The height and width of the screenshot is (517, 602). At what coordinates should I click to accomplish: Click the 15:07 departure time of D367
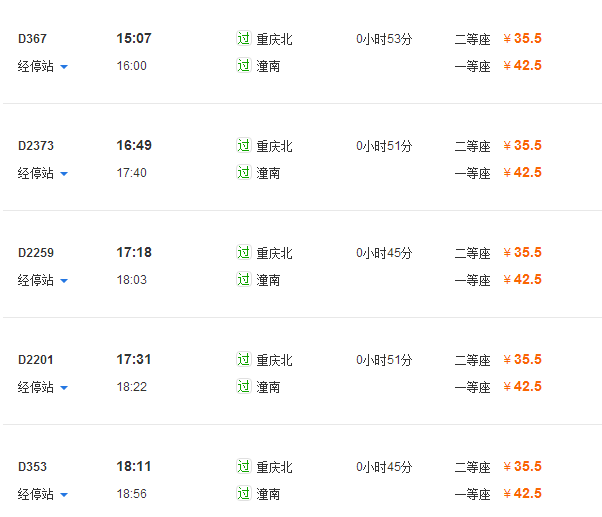point(134,39)
